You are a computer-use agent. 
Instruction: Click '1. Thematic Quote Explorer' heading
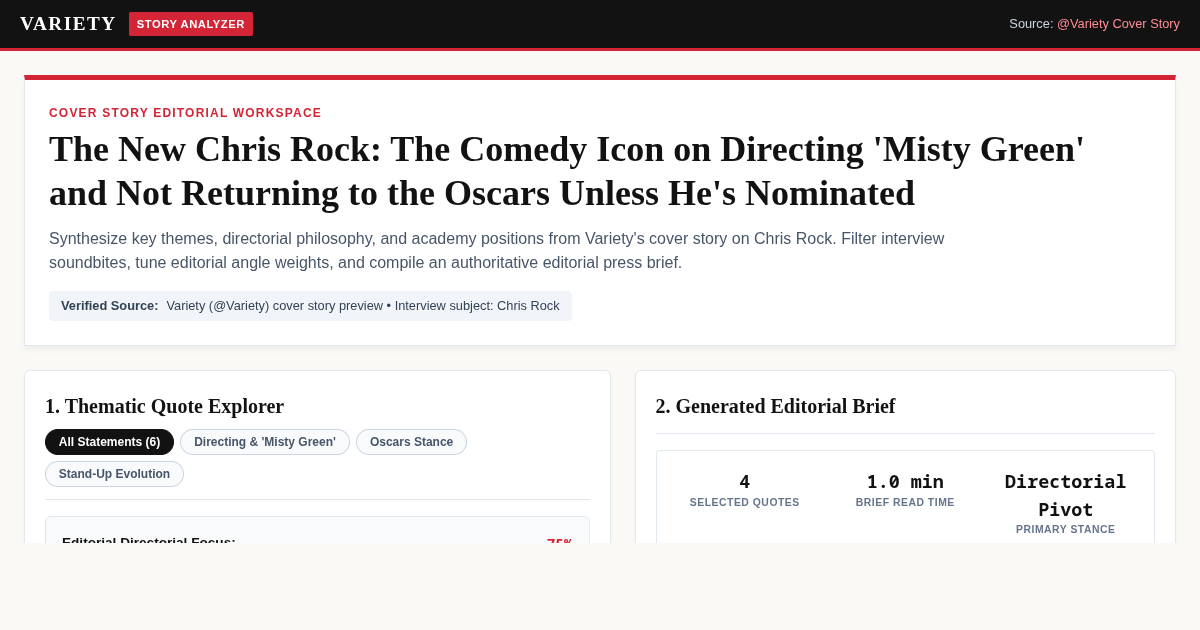[x=165, y=406]
